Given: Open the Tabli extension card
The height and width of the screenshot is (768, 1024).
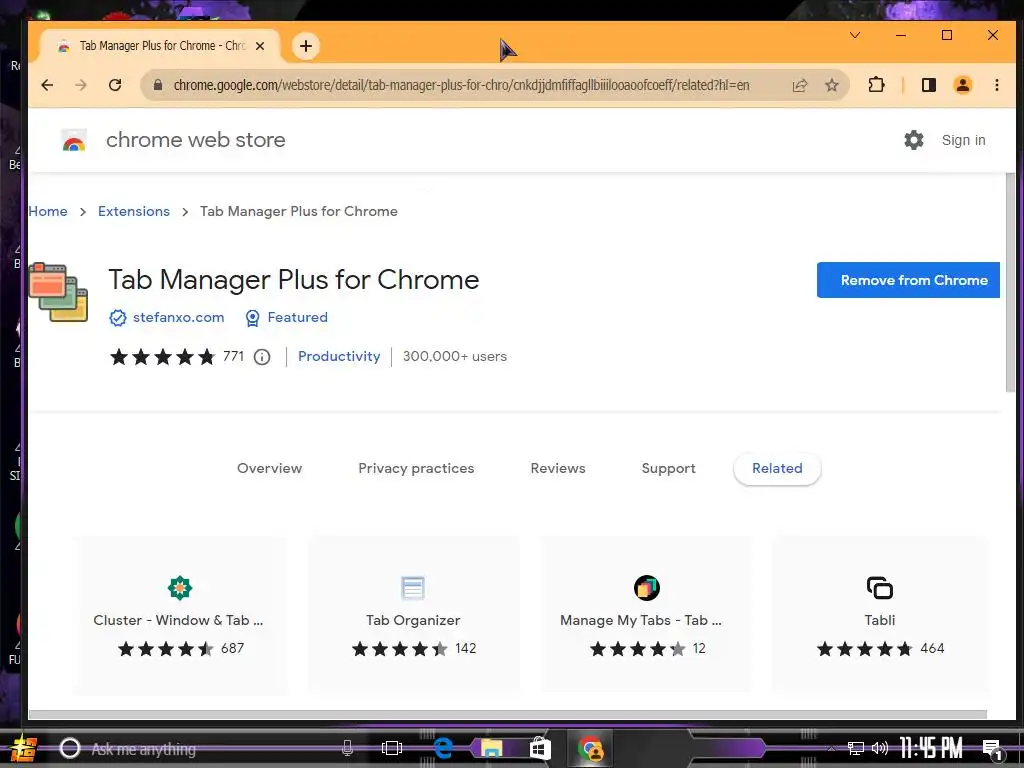Looking at the screenshot, I should (880, 614).
